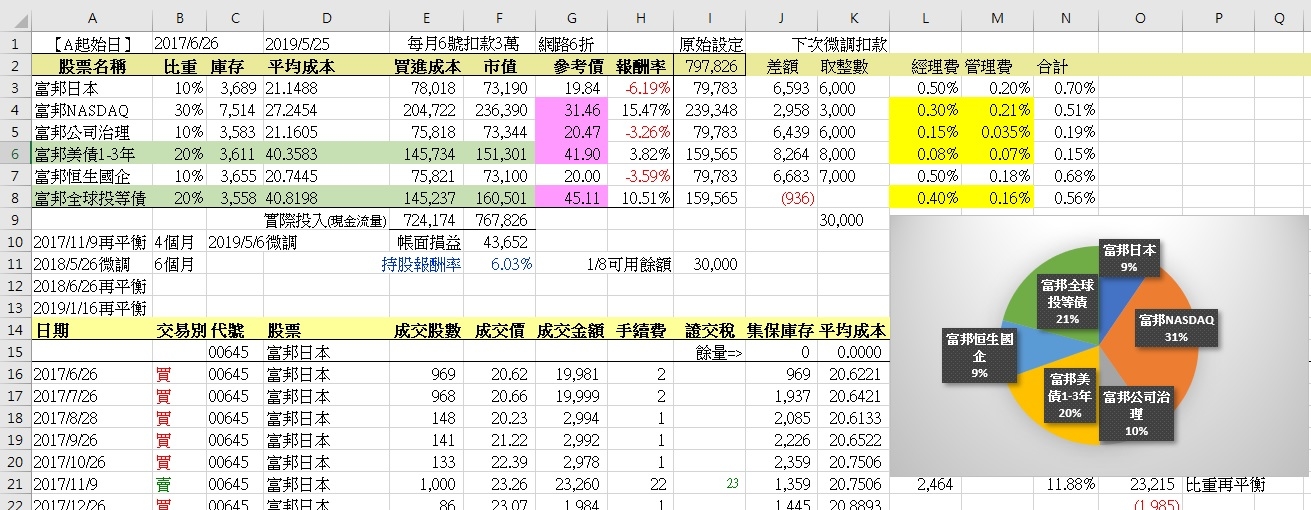Image resolution: width=1311 pixels, height=510 pixels.
Task: Select the date 2017/6/26 in row 16
Action: [92, 374]
